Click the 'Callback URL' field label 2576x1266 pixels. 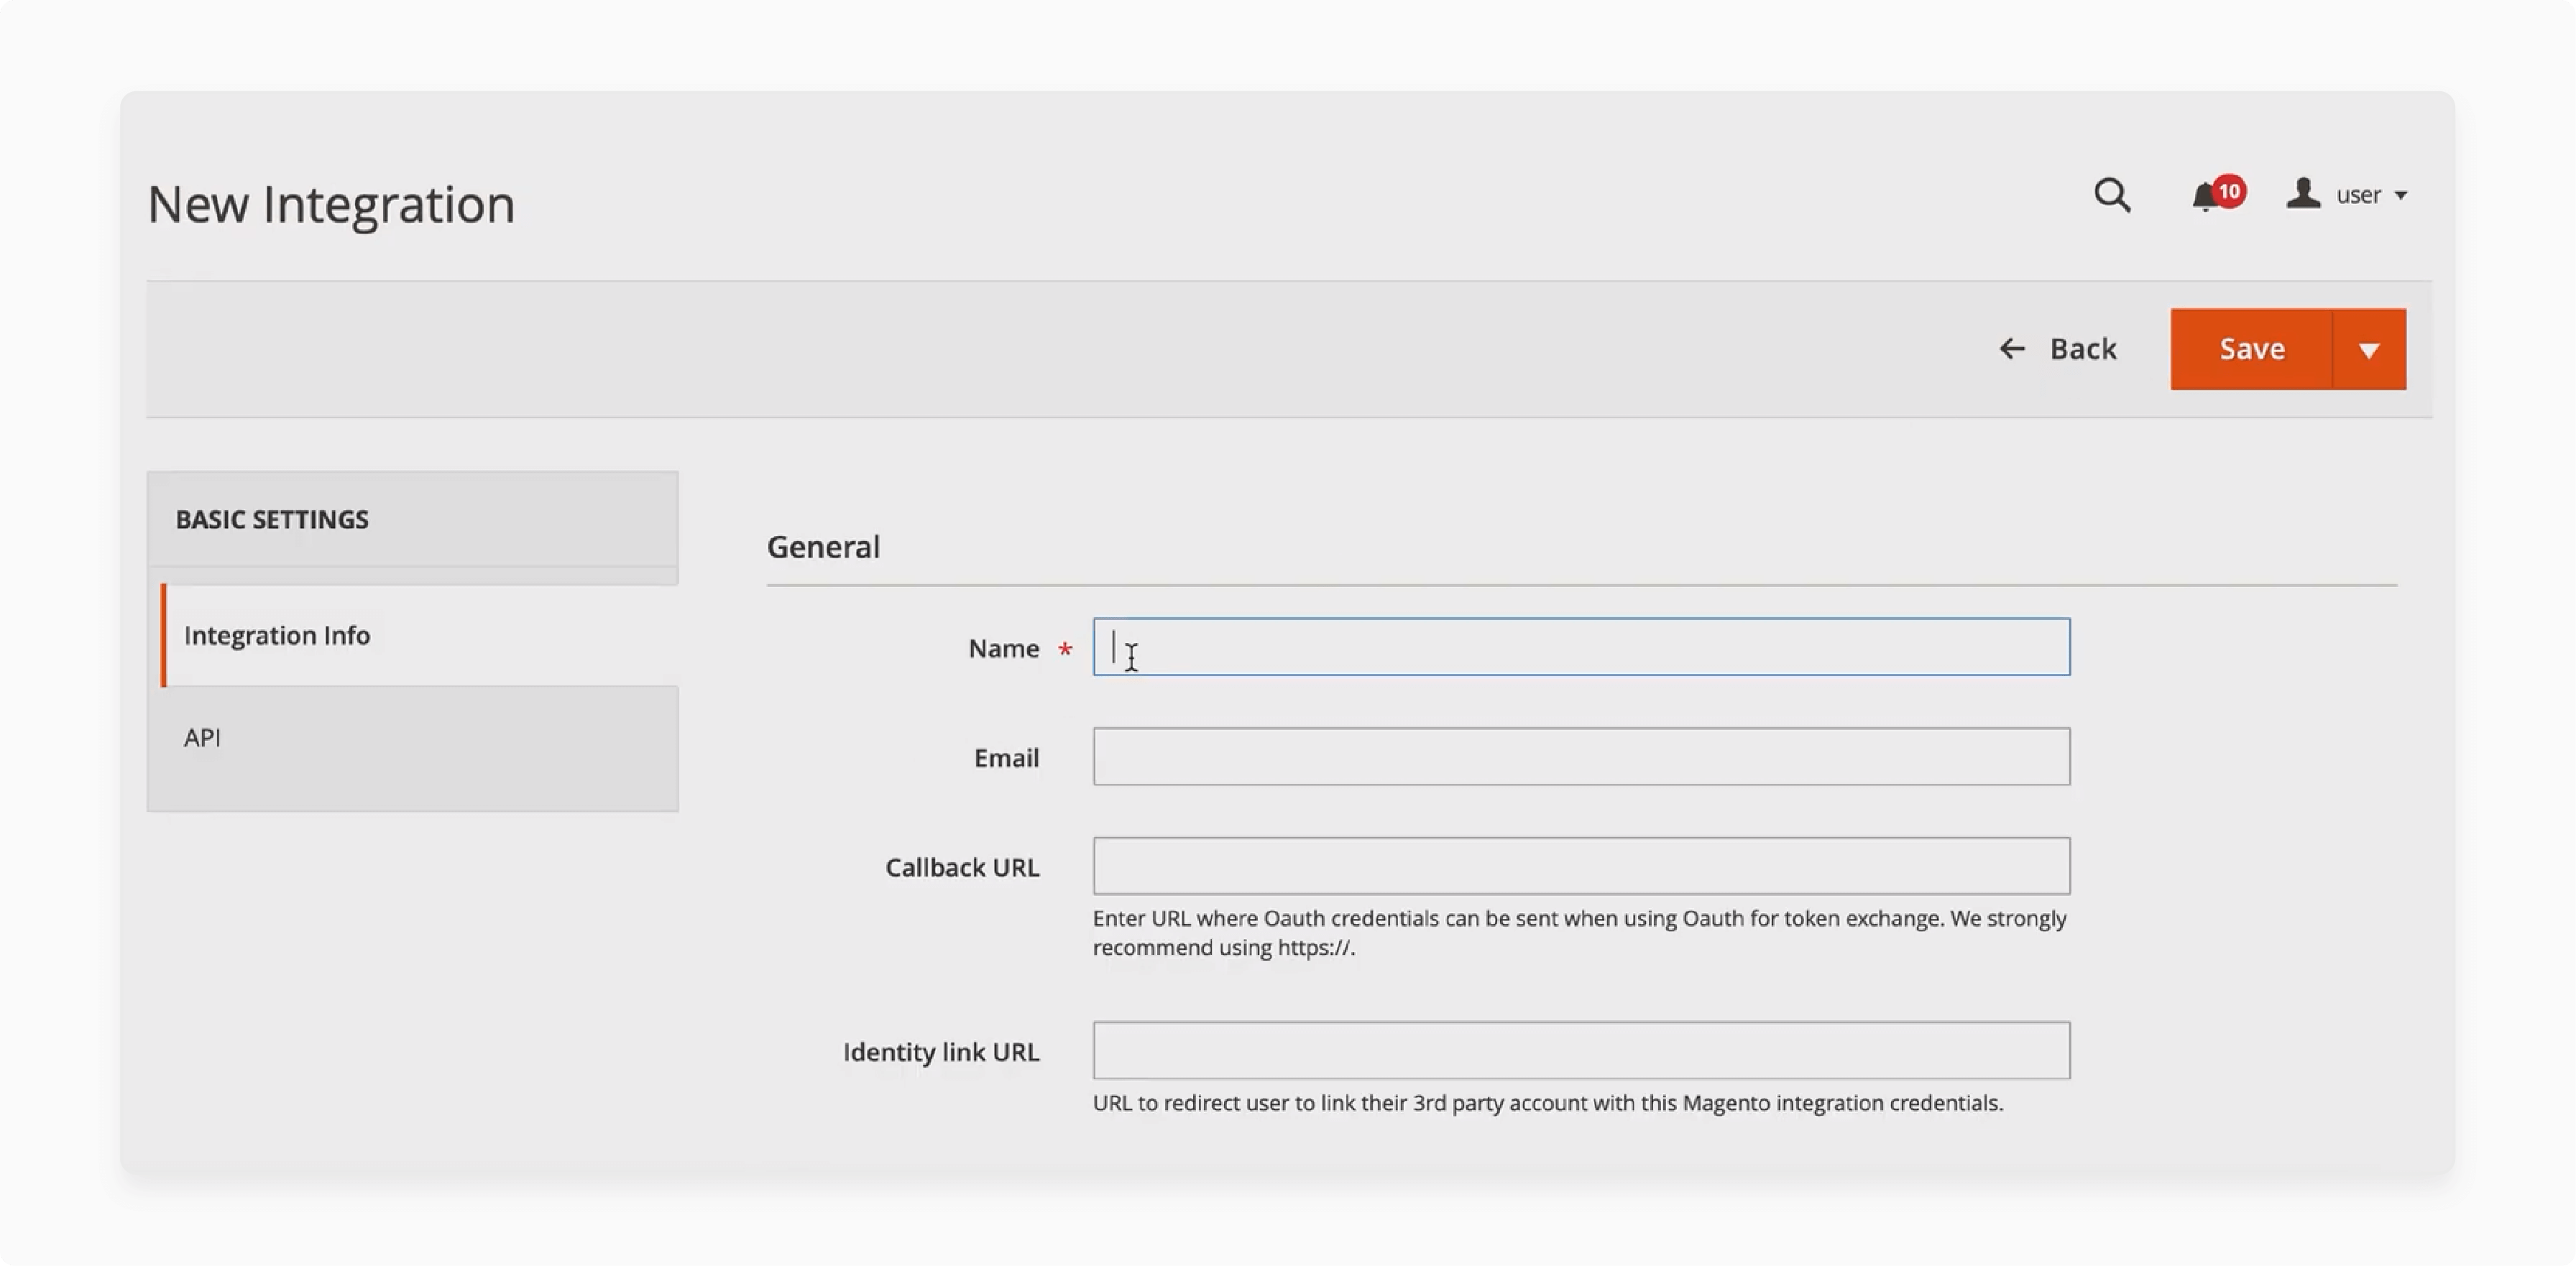pyautogui.click(x=962, y=868)
